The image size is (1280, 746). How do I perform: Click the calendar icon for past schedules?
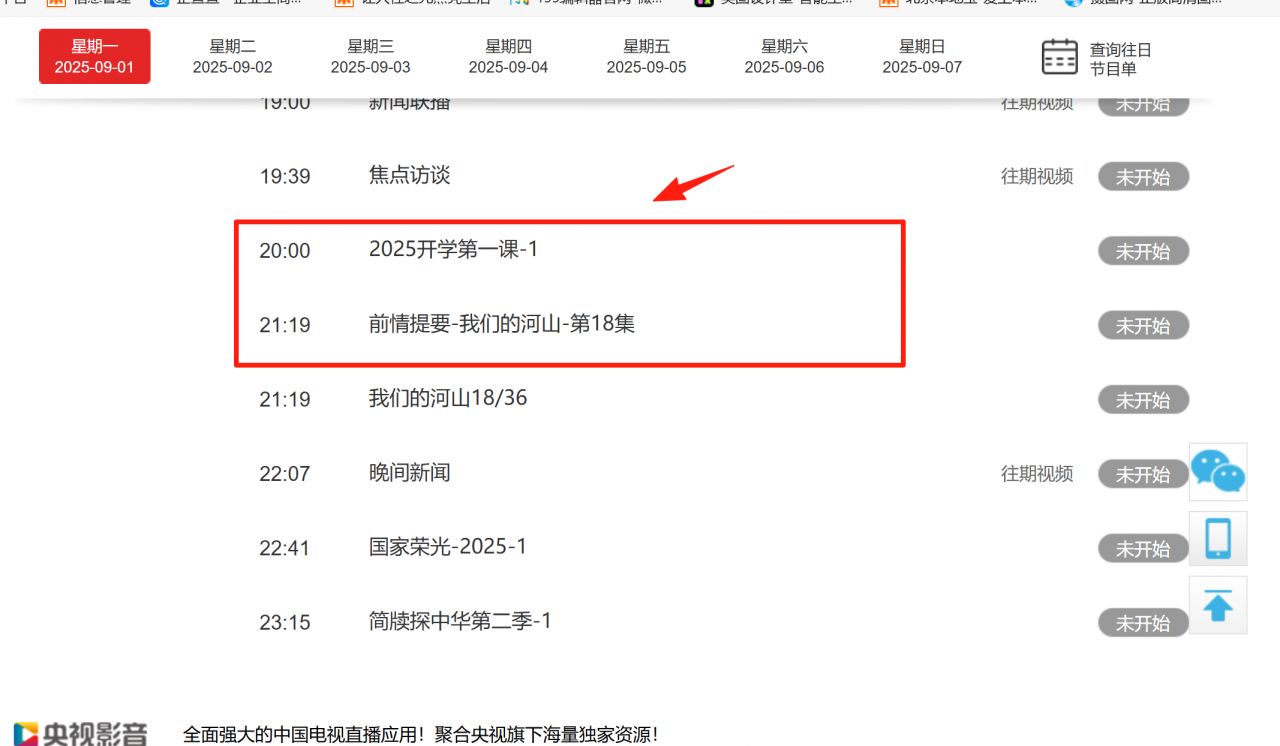(1060, 57)
